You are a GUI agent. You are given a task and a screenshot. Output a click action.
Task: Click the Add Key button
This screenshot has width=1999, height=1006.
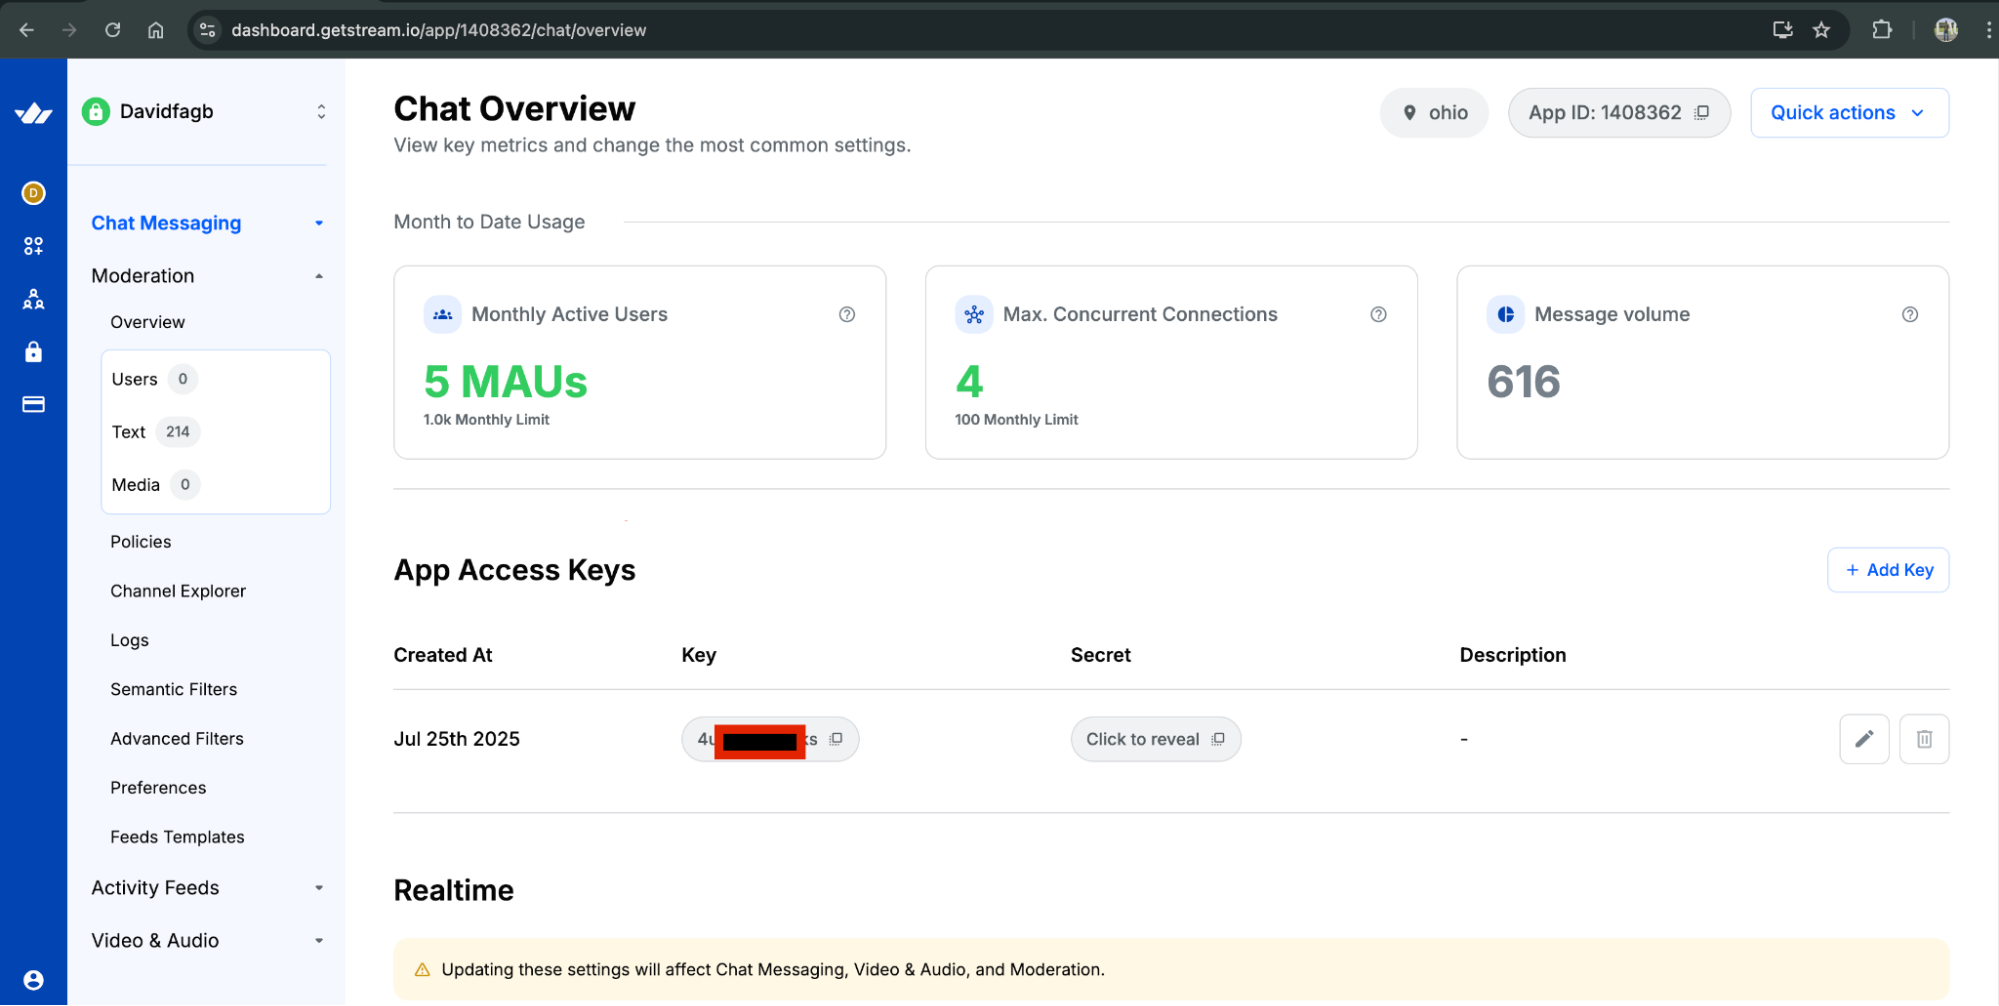click(x=1887, y=570)
